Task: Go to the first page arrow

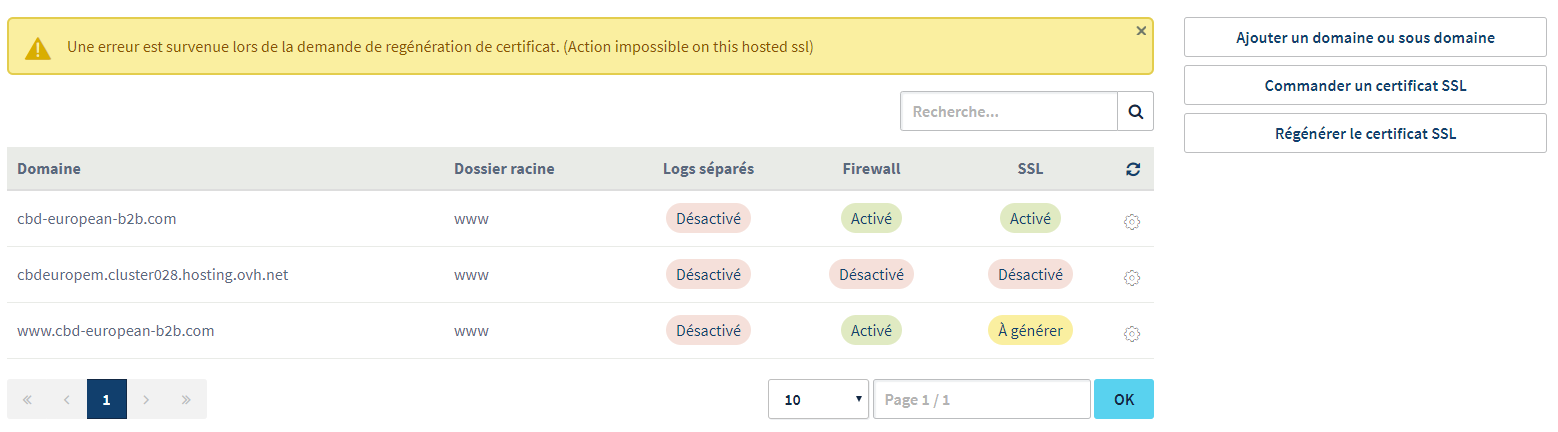Action: [27, 400]
